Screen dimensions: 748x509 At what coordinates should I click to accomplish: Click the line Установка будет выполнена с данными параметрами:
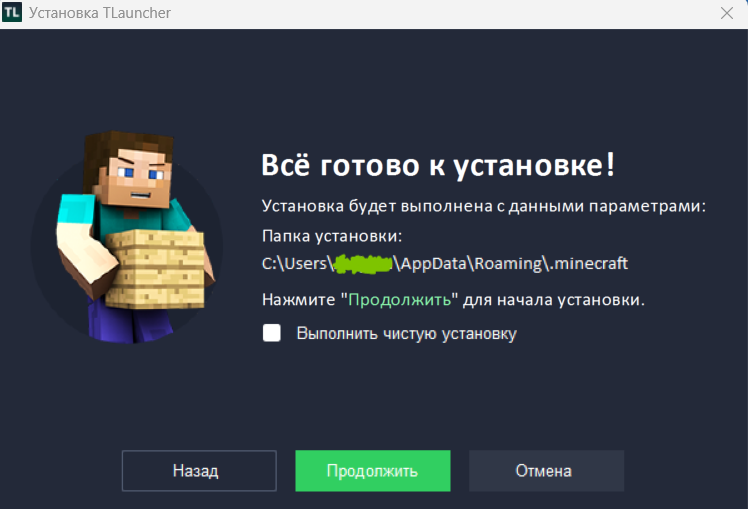[484, 206]
